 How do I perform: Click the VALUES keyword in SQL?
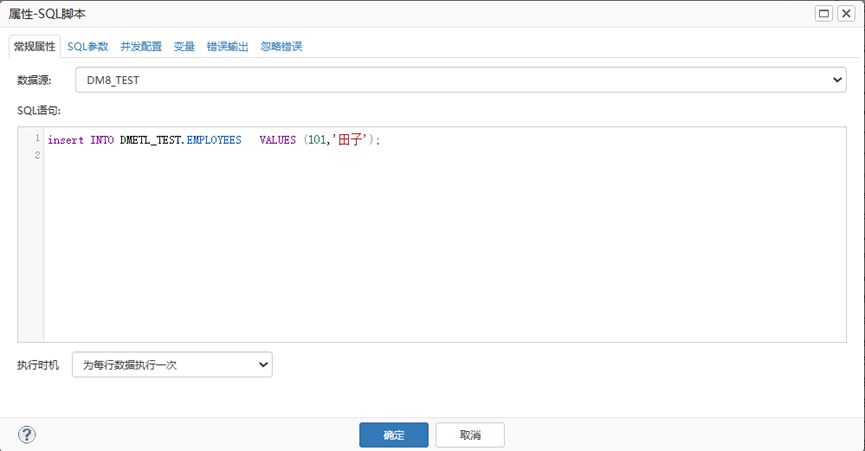coord(277,140)
